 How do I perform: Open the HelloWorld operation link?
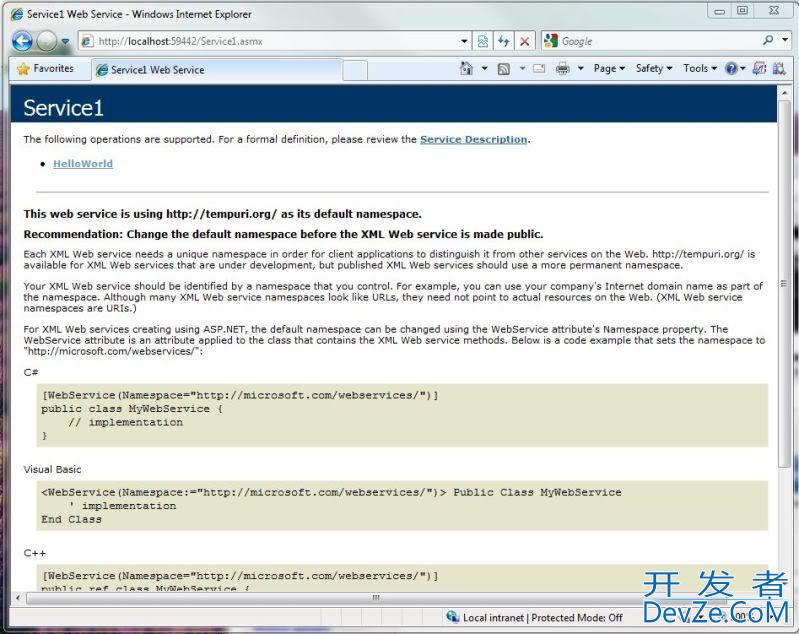(x=83, y=164)
